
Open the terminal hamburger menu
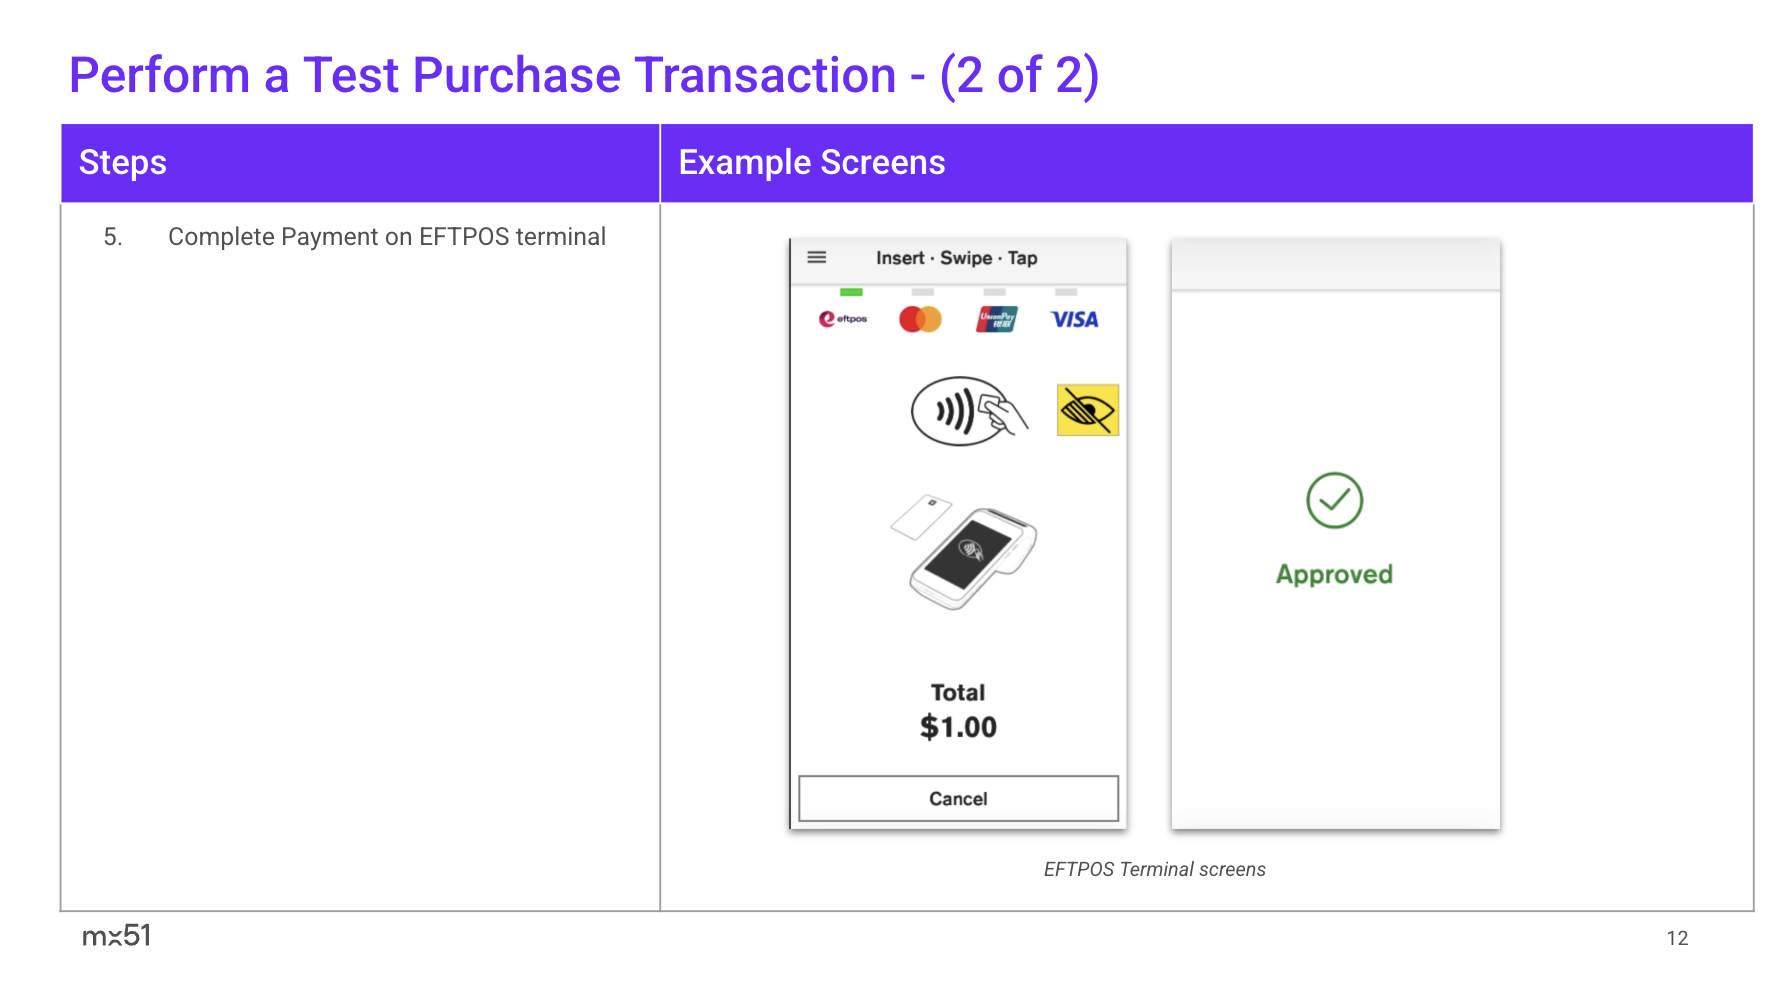click(817, 257)
